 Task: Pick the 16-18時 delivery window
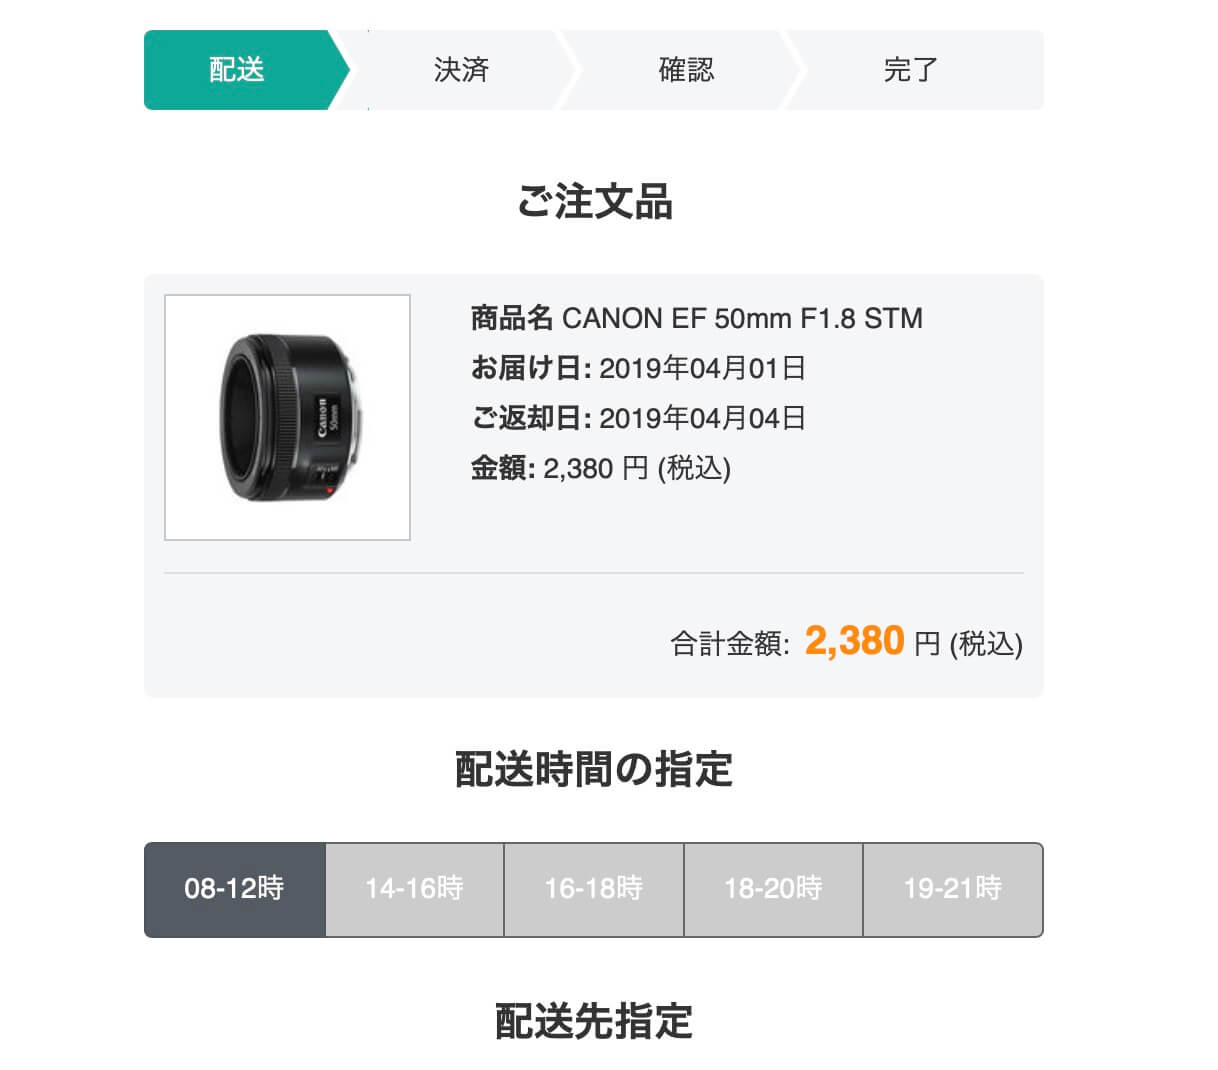(x=594, y=889)
